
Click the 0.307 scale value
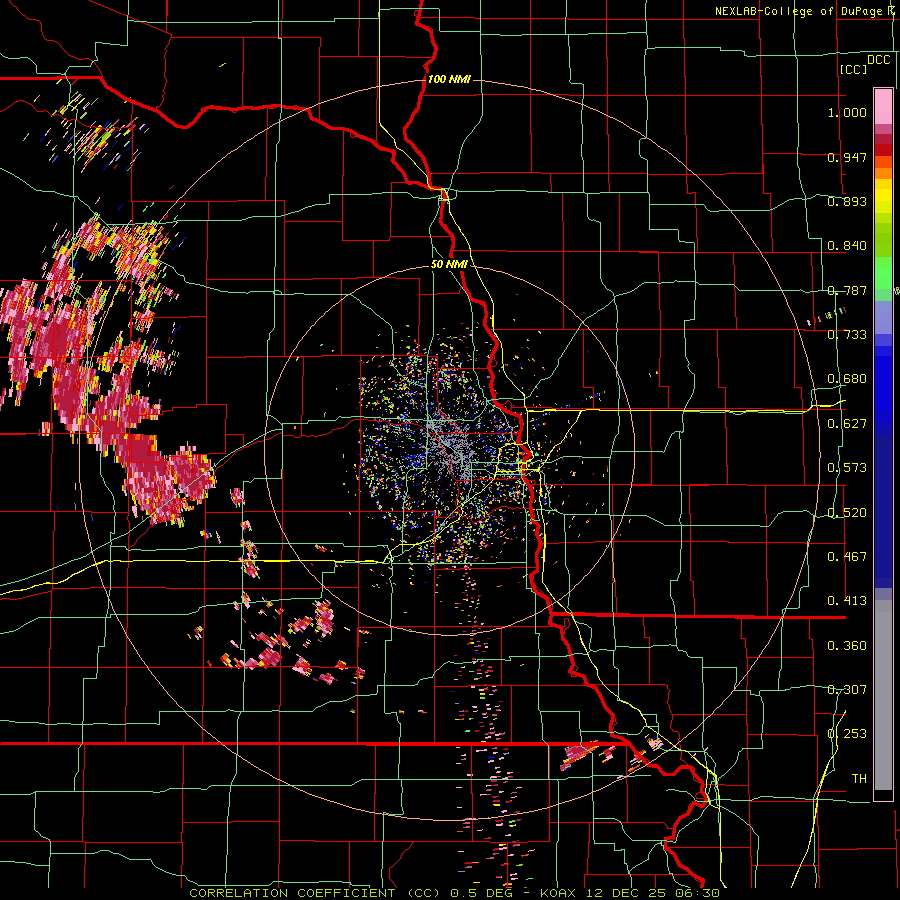pos(847,689)
